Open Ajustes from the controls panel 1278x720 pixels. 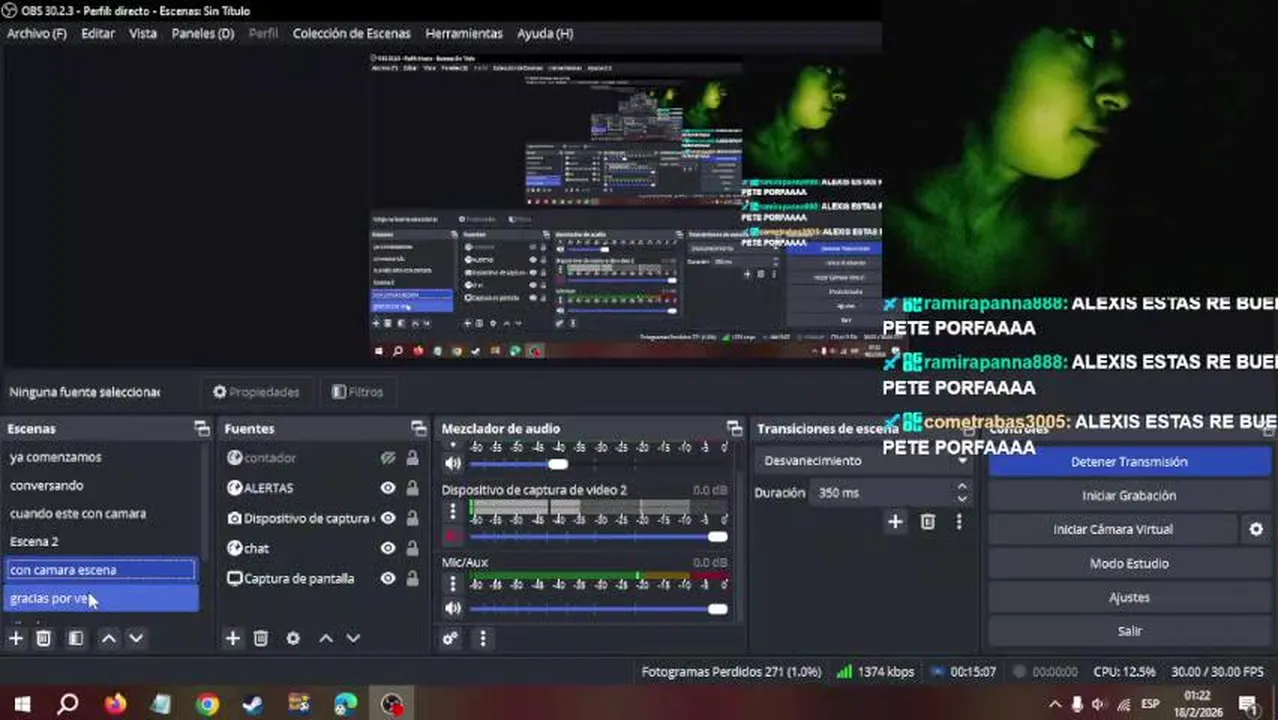coord(1129,597)
